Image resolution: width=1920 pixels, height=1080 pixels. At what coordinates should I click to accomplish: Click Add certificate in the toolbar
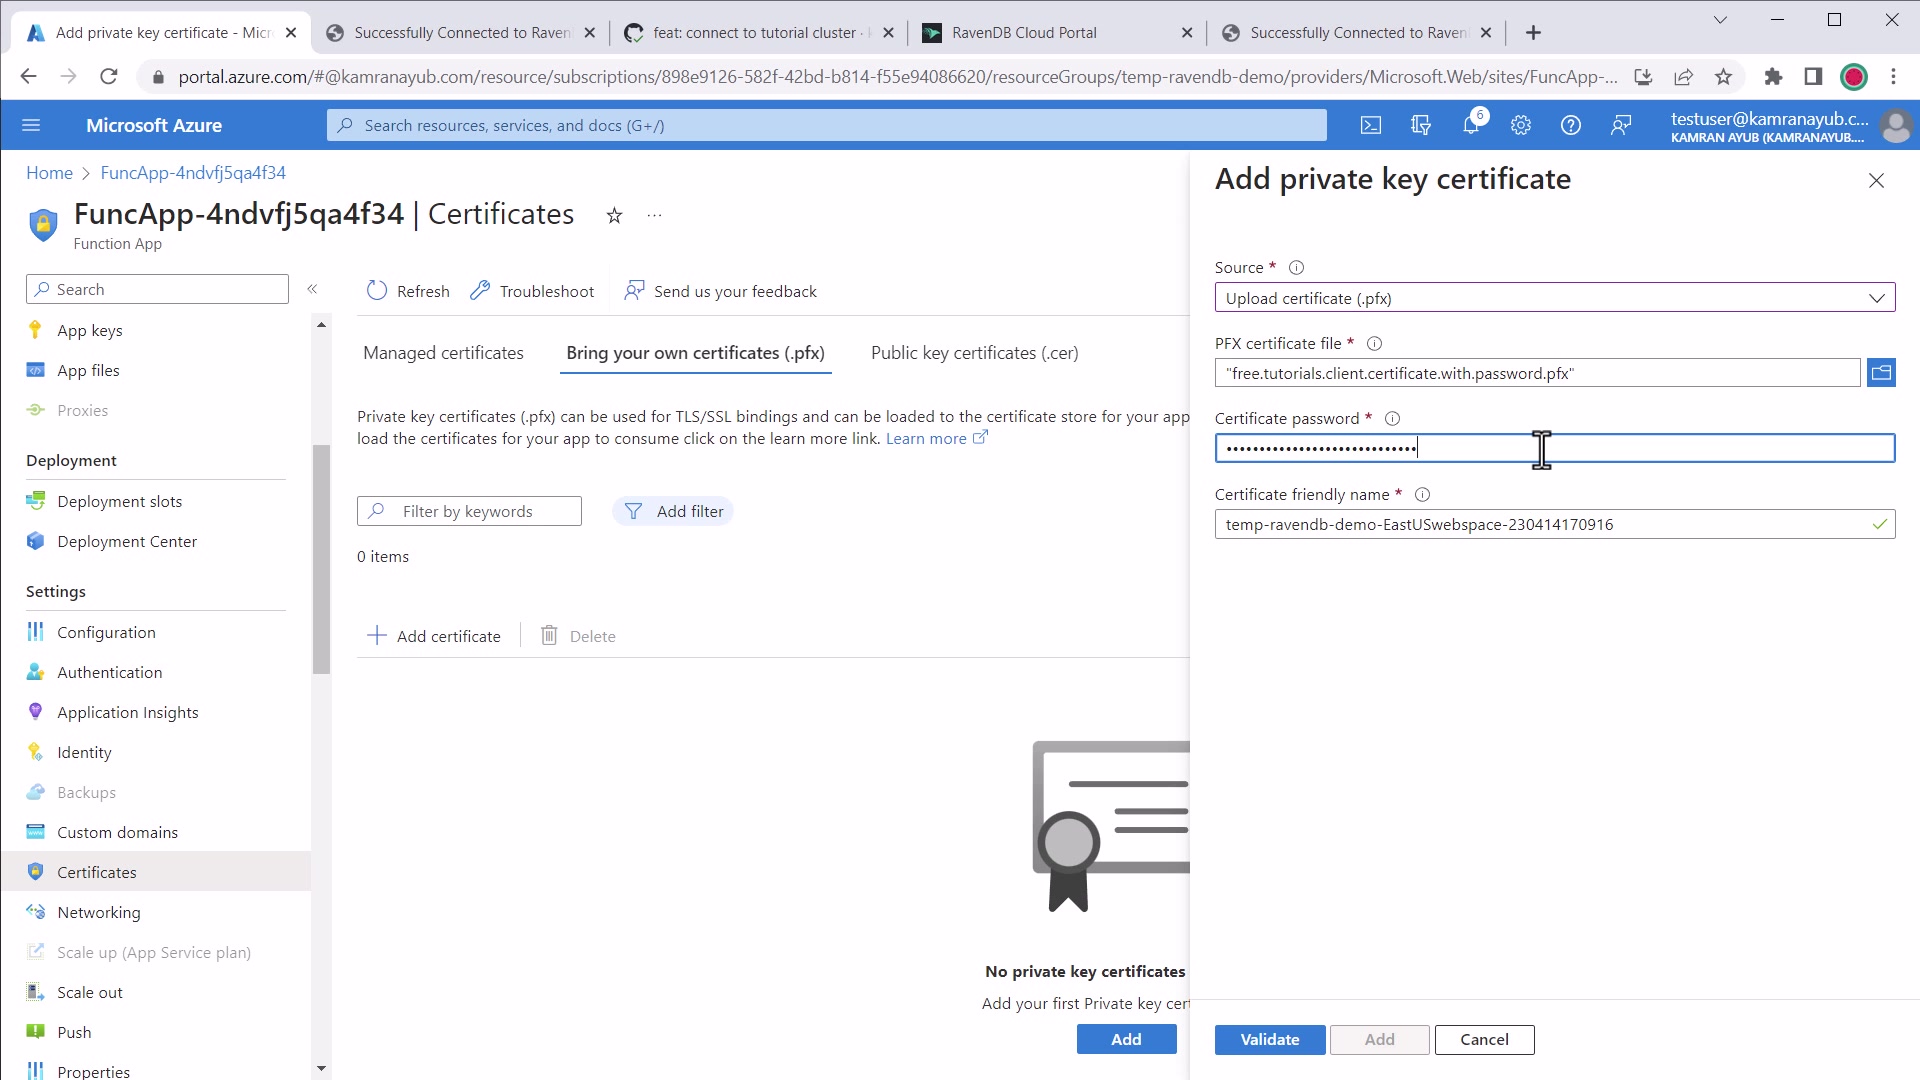pyautogui.click(x=434, y=636)
